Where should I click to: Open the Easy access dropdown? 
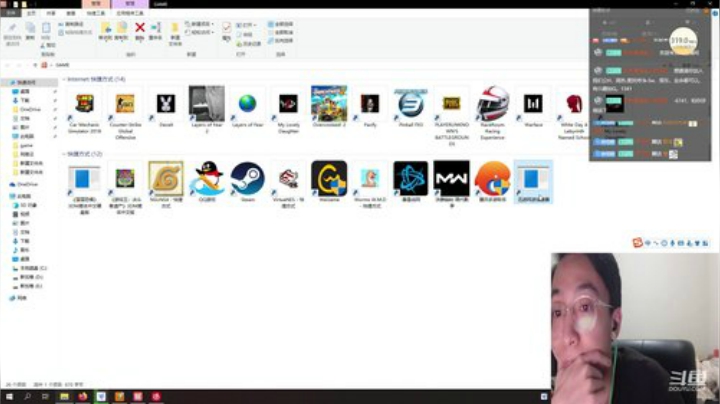click(200, 32)
